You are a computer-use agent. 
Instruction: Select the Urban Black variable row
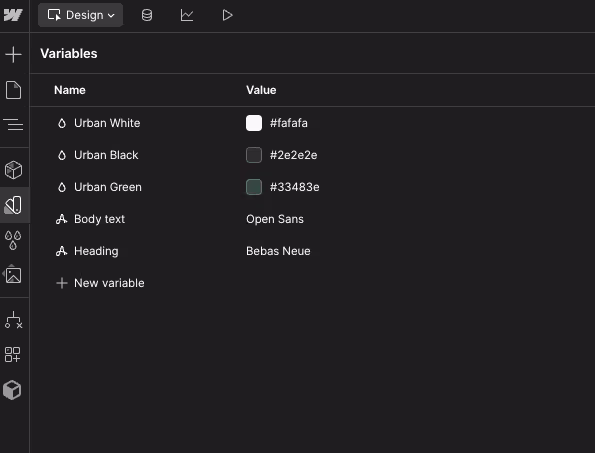(x=312, y=155)
